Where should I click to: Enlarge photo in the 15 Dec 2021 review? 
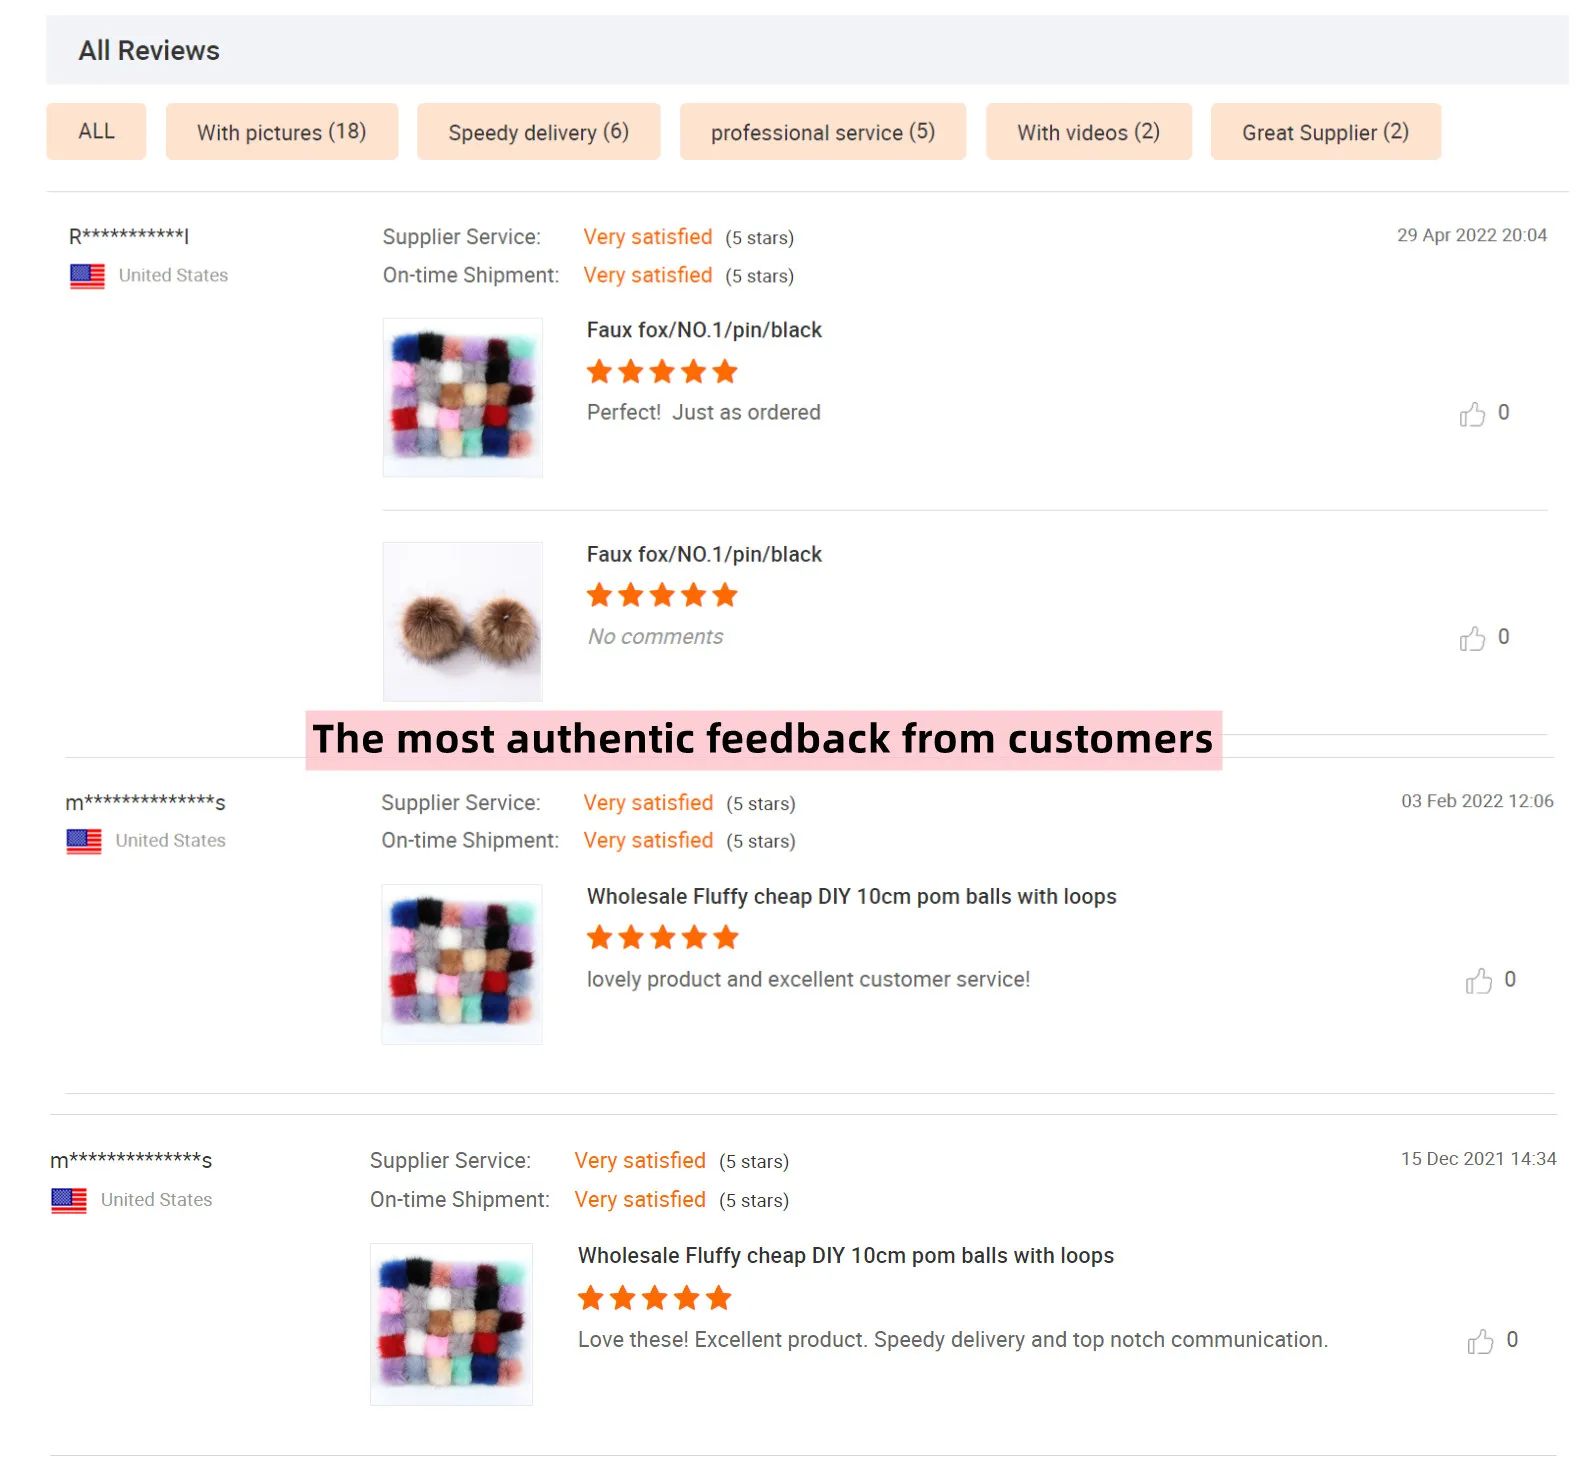coord(451,1324)
